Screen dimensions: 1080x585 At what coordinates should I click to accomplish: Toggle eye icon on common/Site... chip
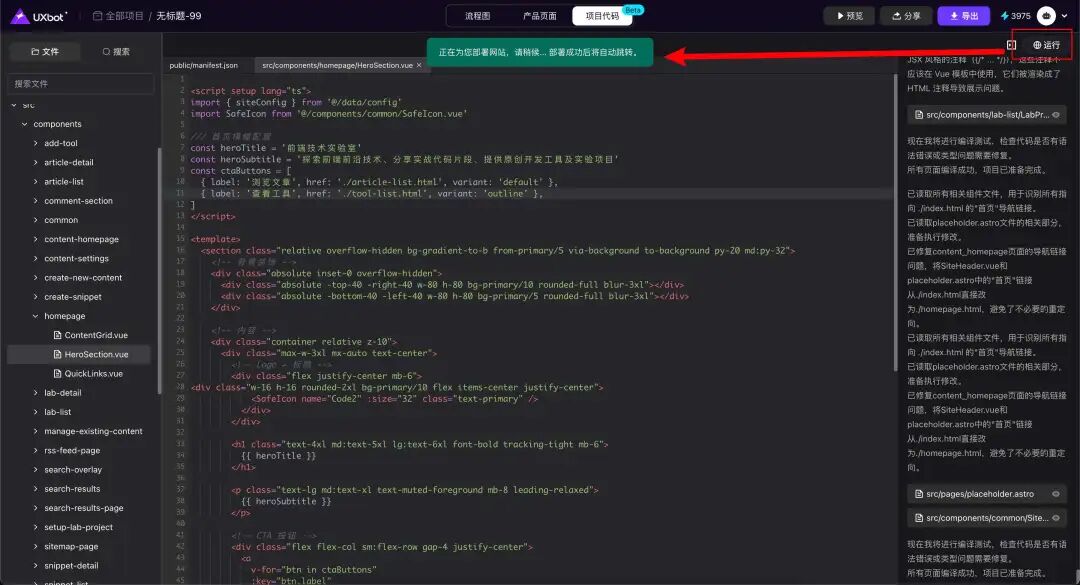(1056, 518)
